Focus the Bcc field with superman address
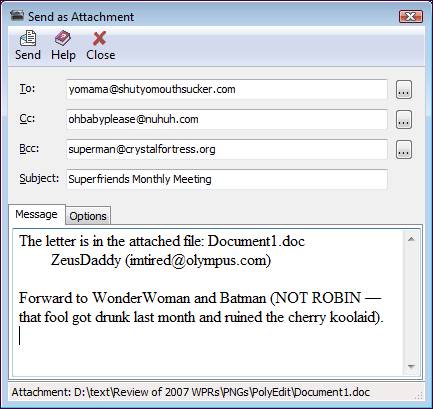Viewport: 433px width, 409px height. (x=227, y=149)
